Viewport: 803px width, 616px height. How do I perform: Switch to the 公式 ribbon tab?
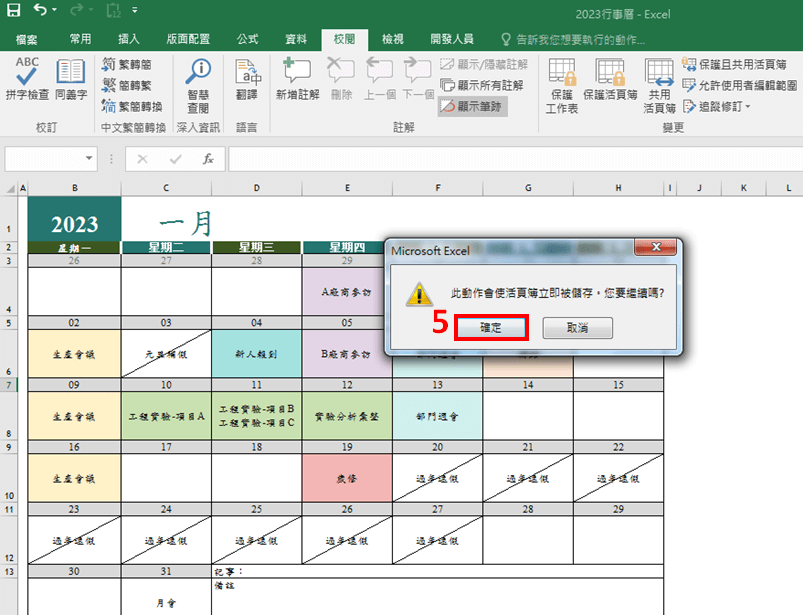point(247,39)
